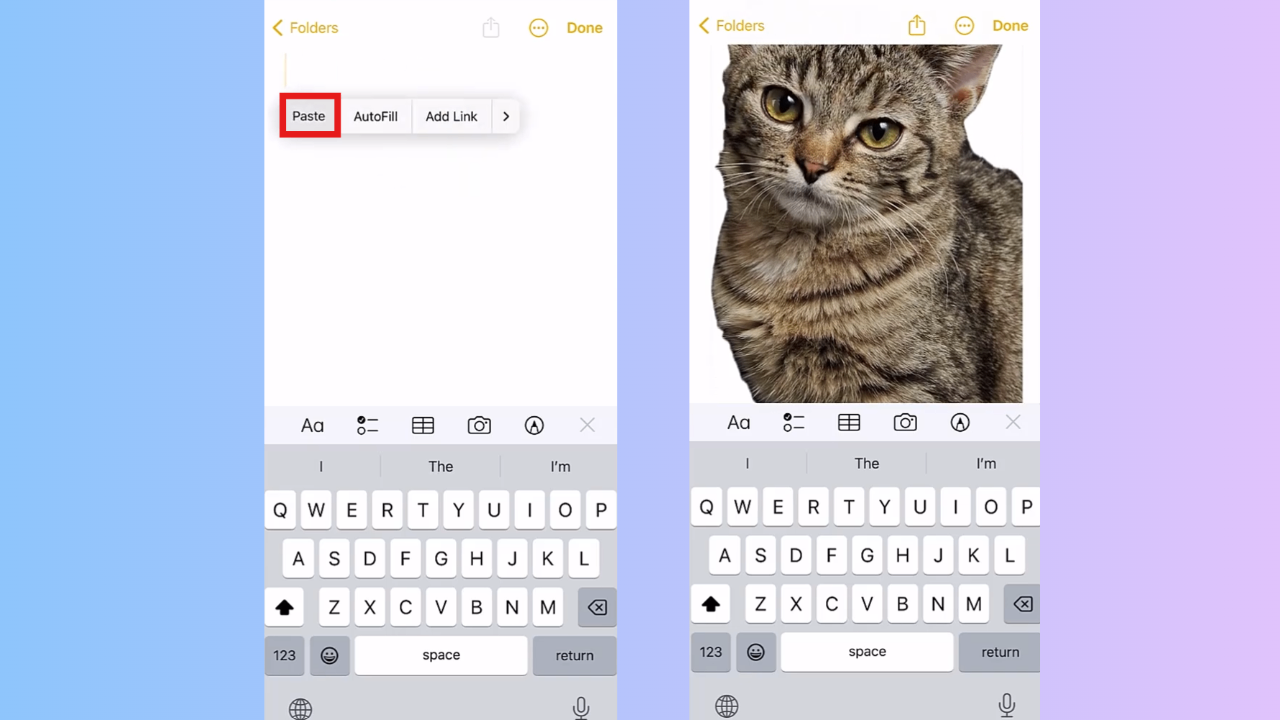Switch keyboards using the globe icon

300,708
